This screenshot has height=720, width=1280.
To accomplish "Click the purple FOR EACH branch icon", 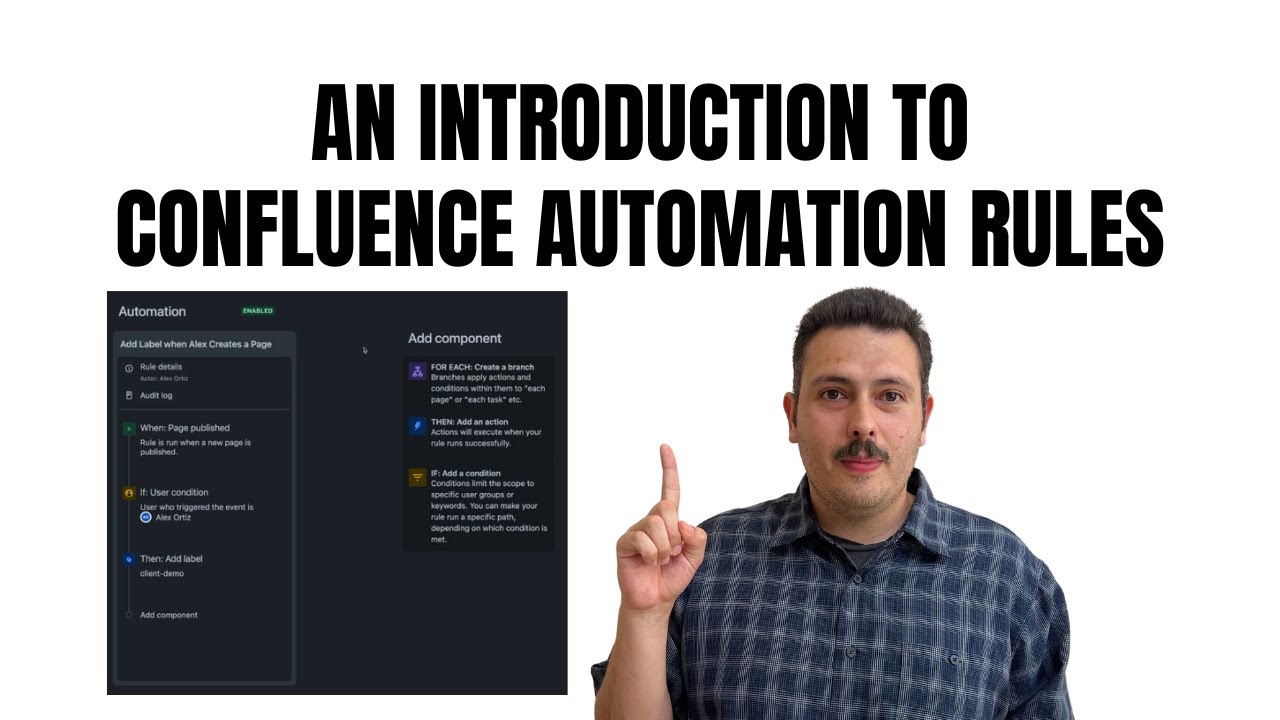I will [x=417, y=371].
